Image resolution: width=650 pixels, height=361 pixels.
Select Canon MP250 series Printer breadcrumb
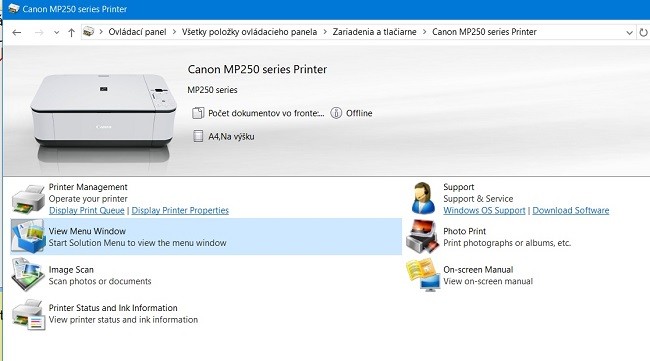(x=484, y=32)
